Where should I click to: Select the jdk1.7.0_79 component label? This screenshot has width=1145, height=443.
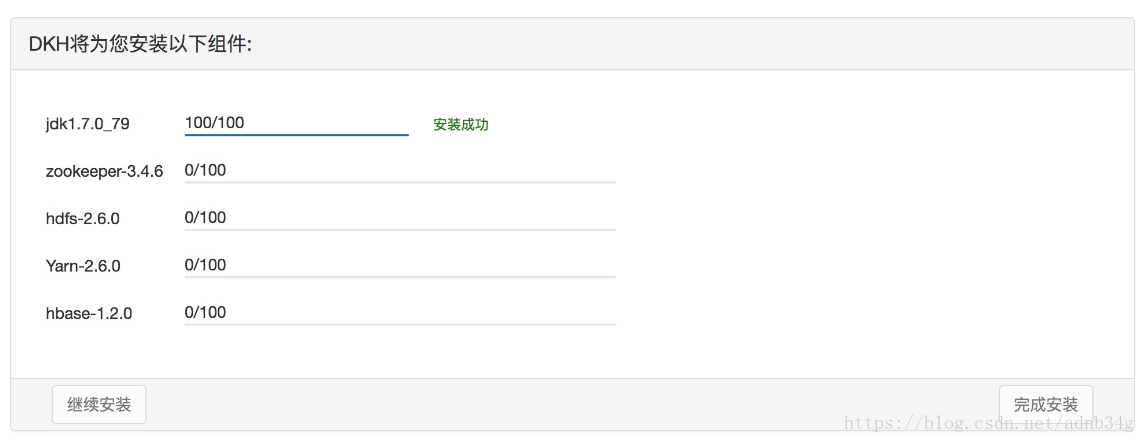pyautogui.click(x=87, y=125)
